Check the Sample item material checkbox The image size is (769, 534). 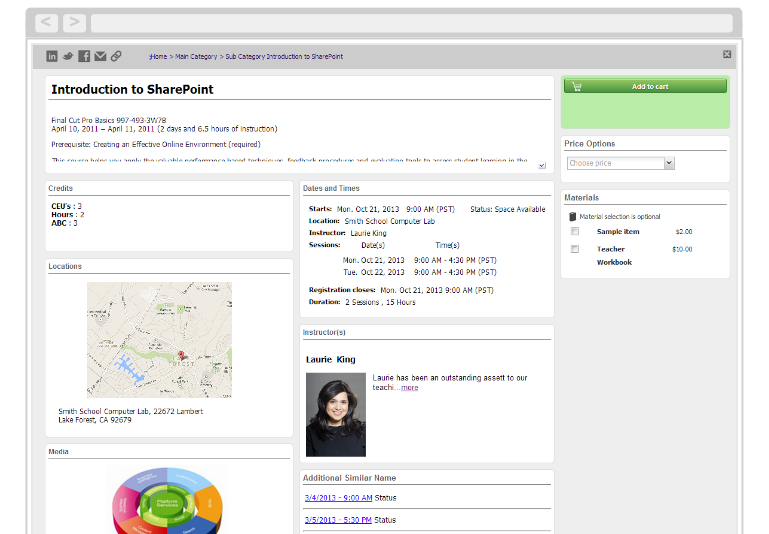click(575, 231)
